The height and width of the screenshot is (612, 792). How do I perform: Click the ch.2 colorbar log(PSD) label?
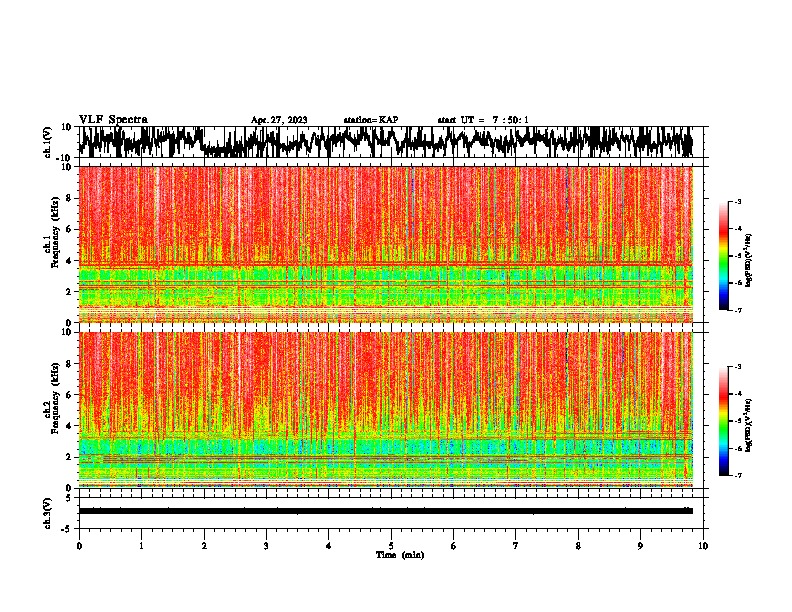[x=748, y=425]
